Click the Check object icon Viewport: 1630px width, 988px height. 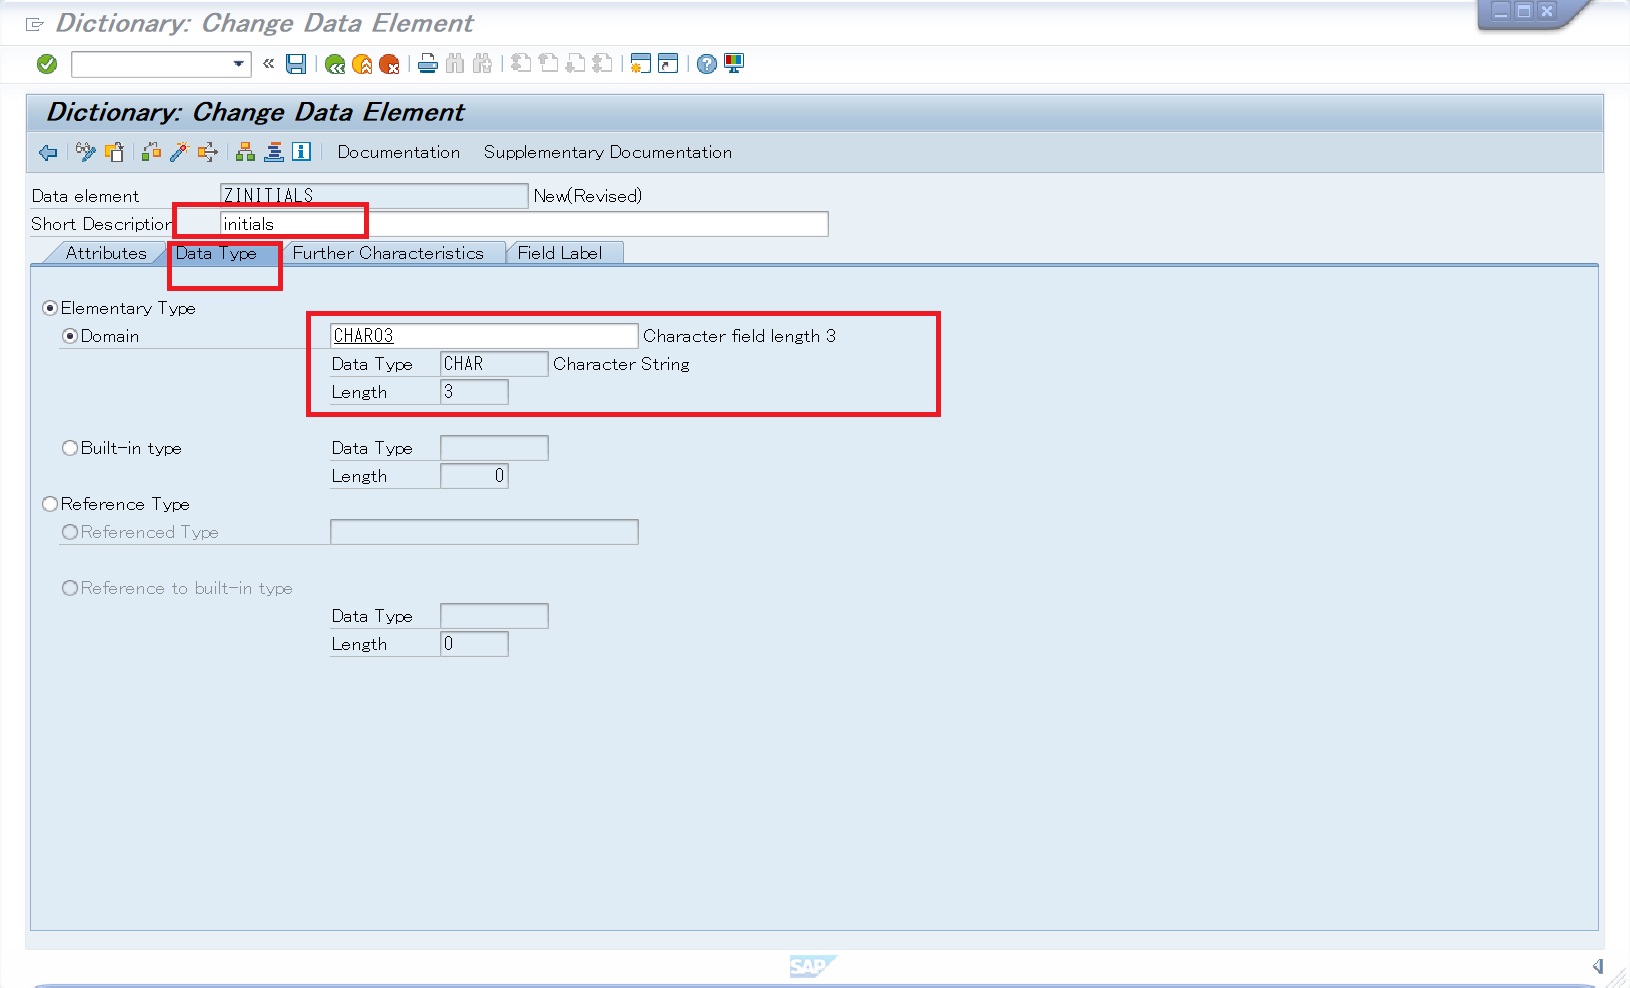(151, 152)
